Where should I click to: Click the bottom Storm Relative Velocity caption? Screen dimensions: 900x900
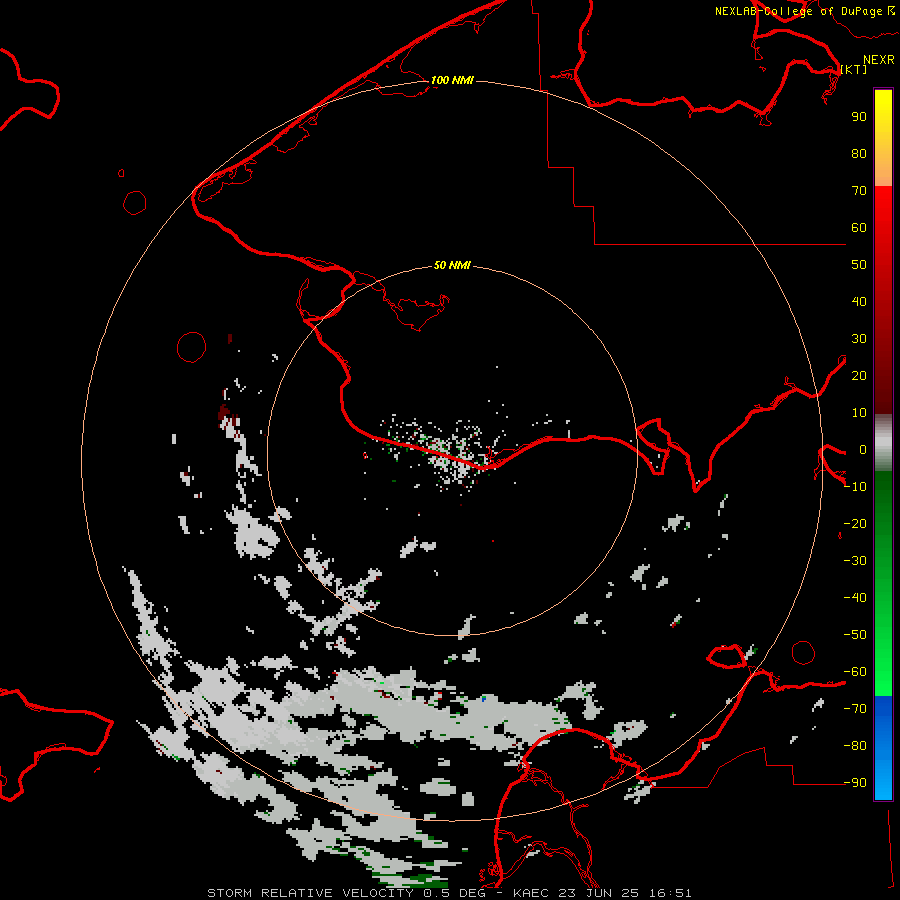(449, 893)
